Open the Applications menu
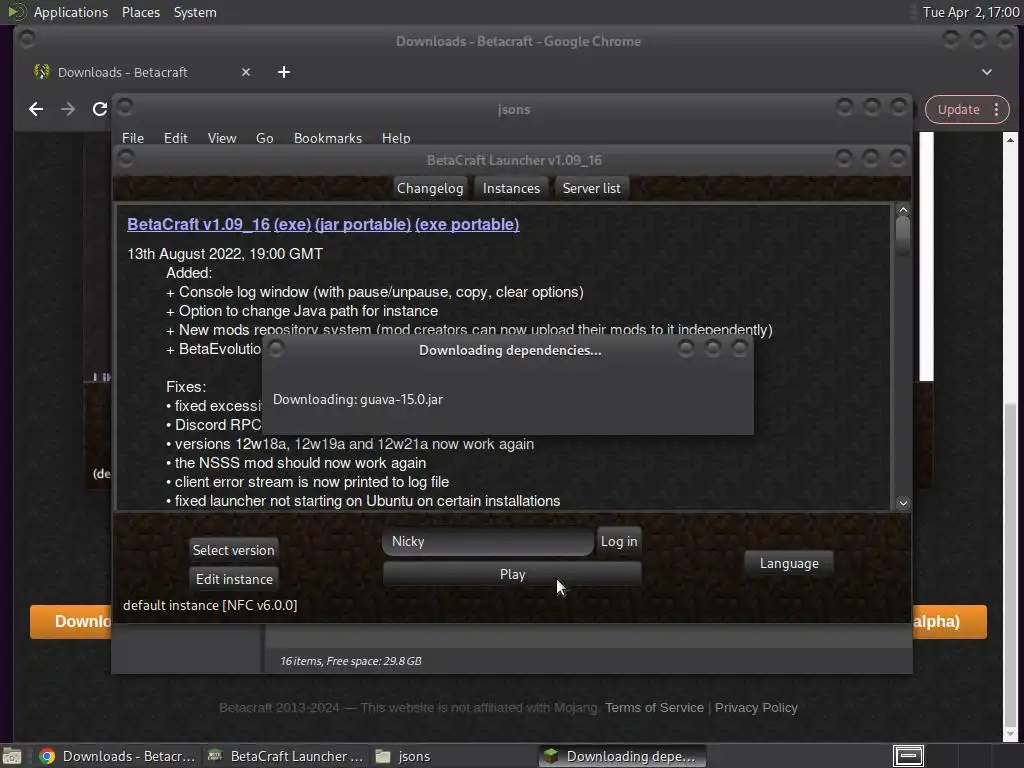The height and width of the screenshot is (768, 1024). point(71,12)
